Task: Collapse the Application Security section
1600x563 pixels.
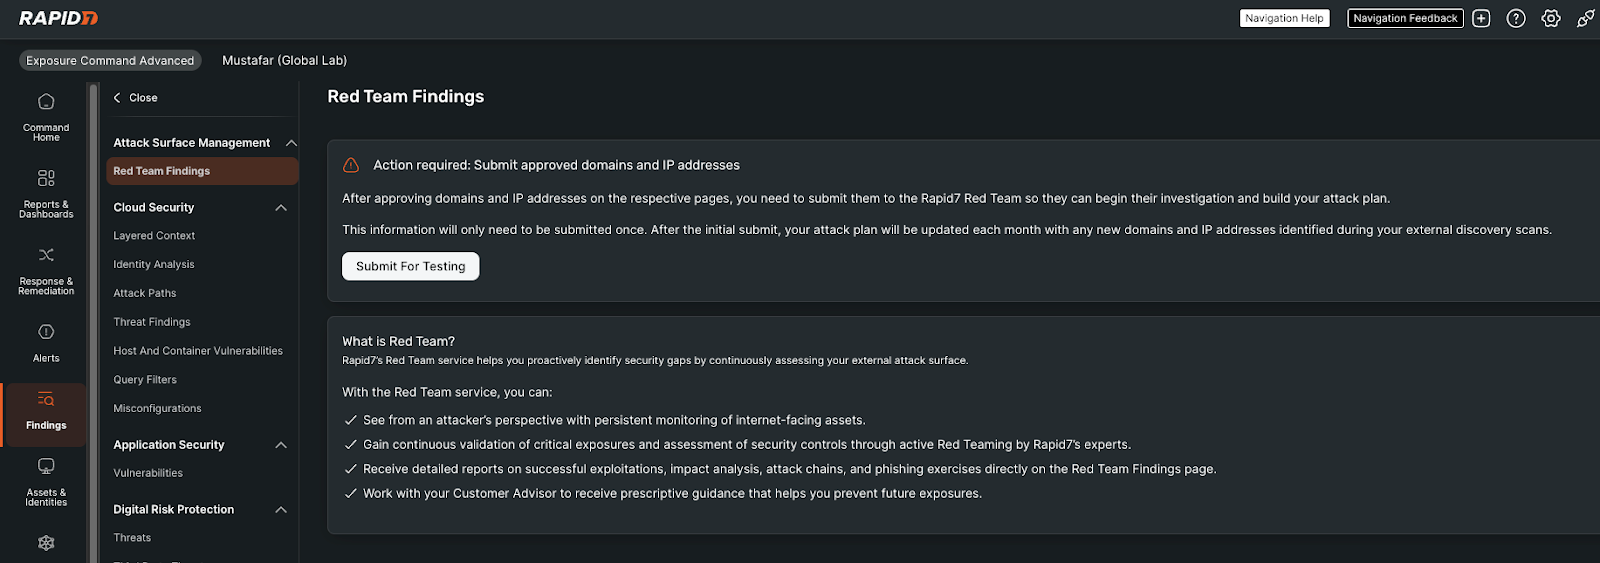Action: pos(281,445)
